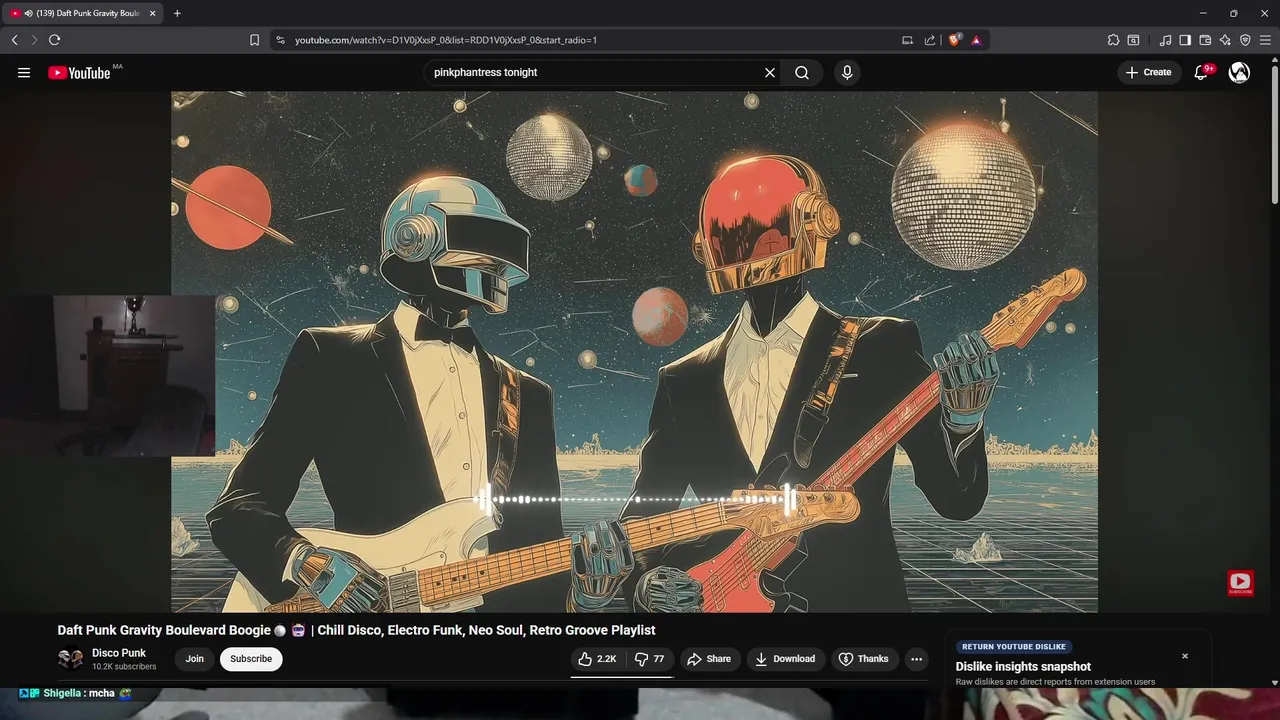
Task: Open Brave VPN shield icon
Action: pyautogui.click(x=1245, y=40)
